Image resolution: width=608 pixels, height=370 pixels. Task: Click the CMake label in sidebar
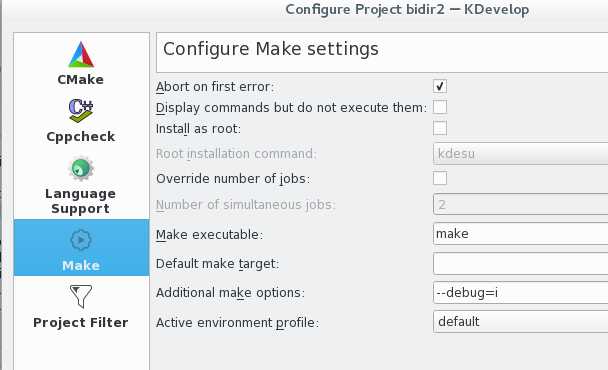(81, 80)
